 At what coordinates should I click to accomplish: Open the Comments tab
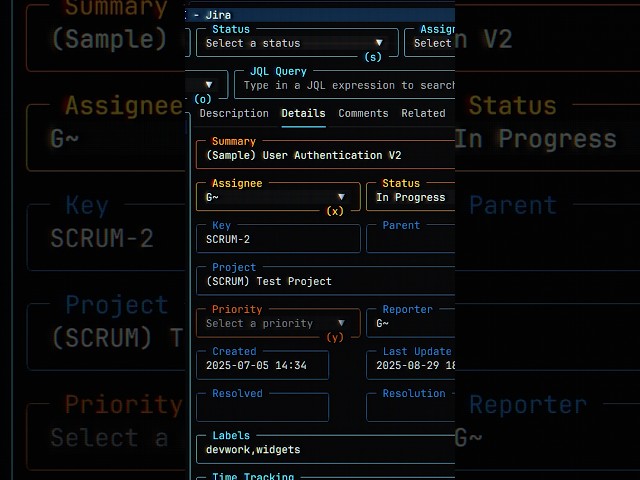pyautogui.click(x=363, y=113)
